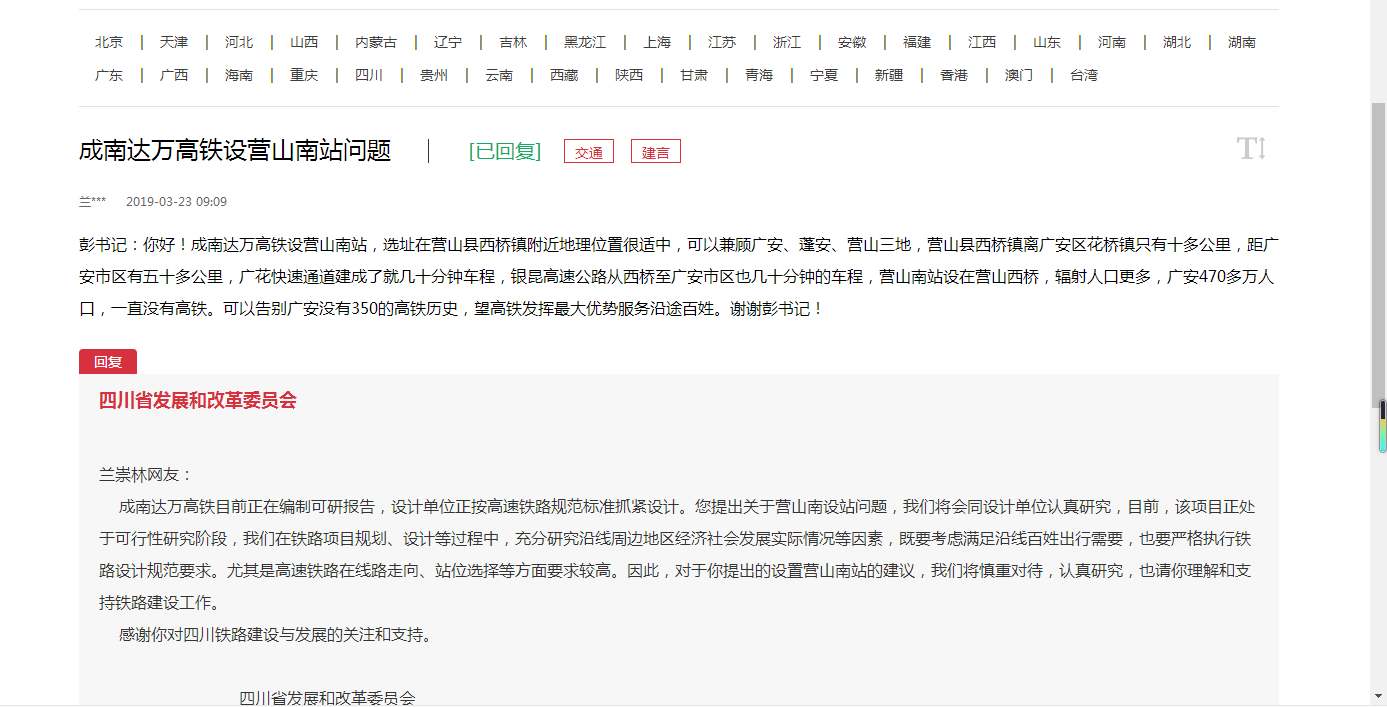Open the 湖南 province link
Viewport: 1387px width, 707px height.
point(1242,42)
